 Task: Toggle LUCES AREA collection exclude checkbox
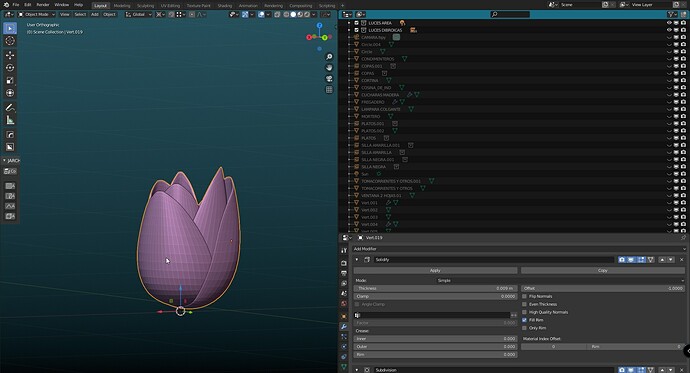(356, 23)
